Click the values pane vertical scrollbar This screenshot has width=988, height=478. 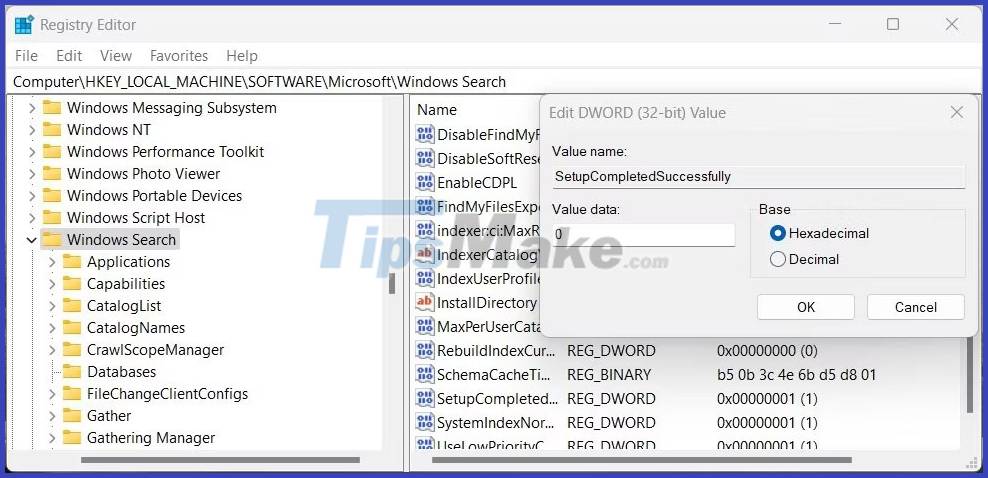click(969, 375)
